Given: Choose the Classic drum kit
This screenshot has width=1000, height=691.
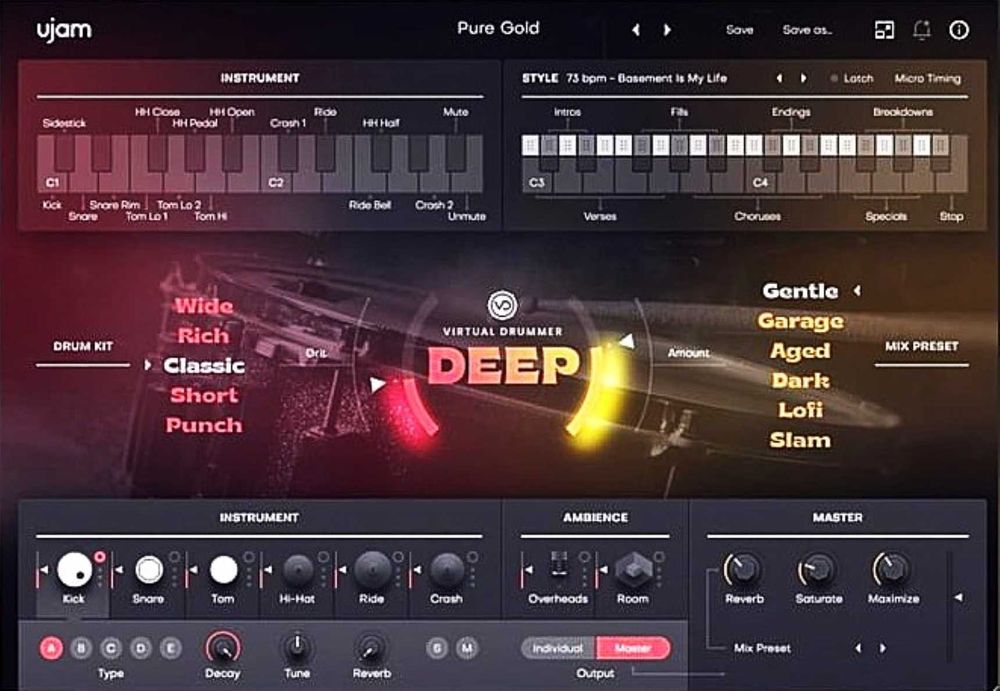Looking at the screenshot, I should click(204, 365).
